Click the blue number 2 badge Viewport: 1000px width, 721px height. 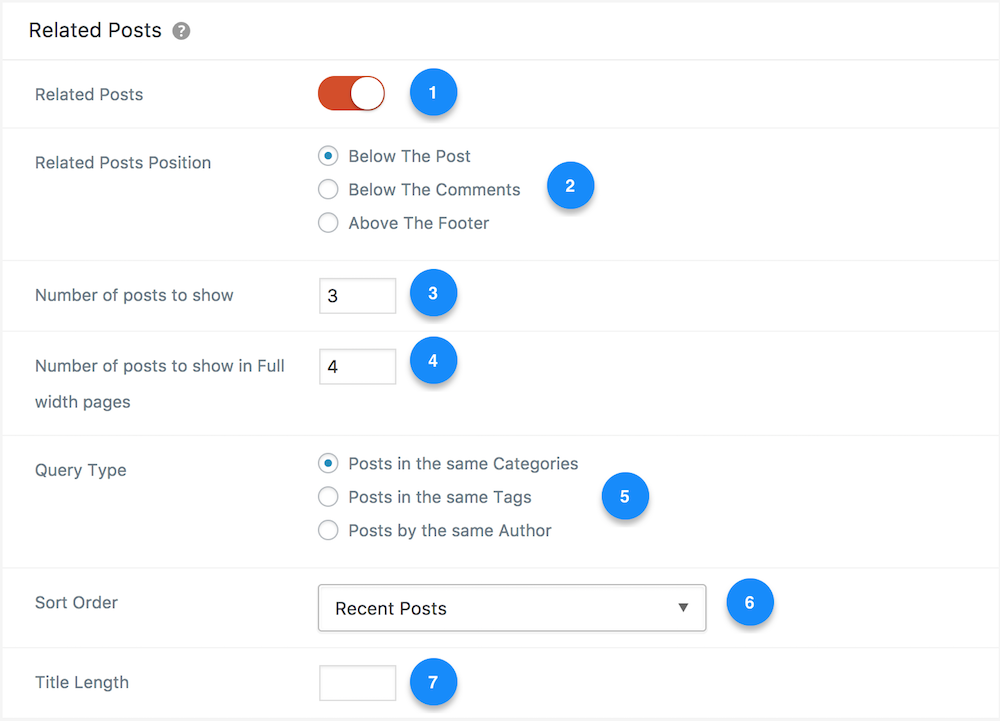[570, 186]
